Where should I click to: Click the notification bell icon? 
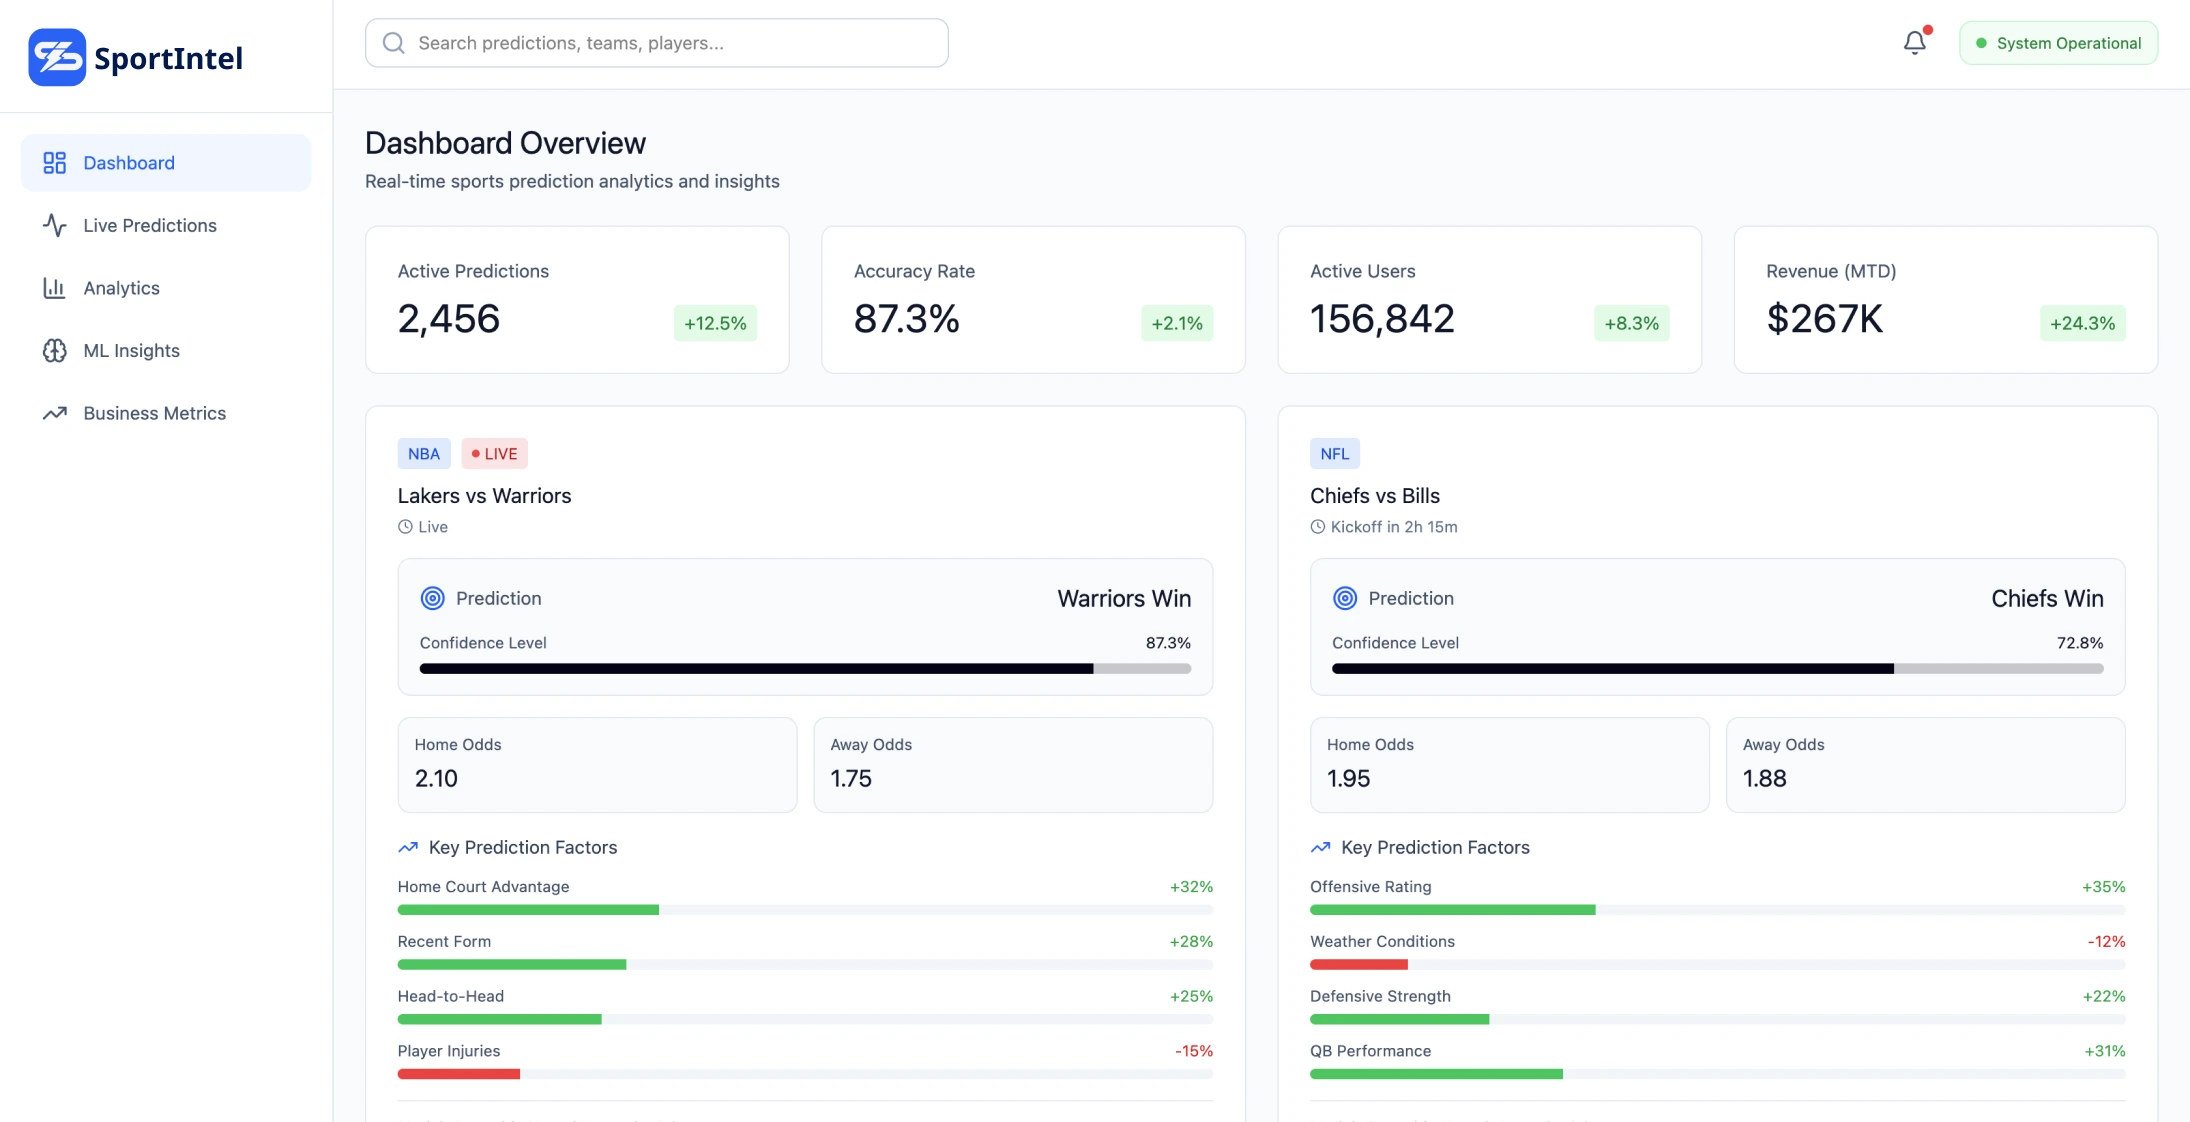pos(1914,42)
